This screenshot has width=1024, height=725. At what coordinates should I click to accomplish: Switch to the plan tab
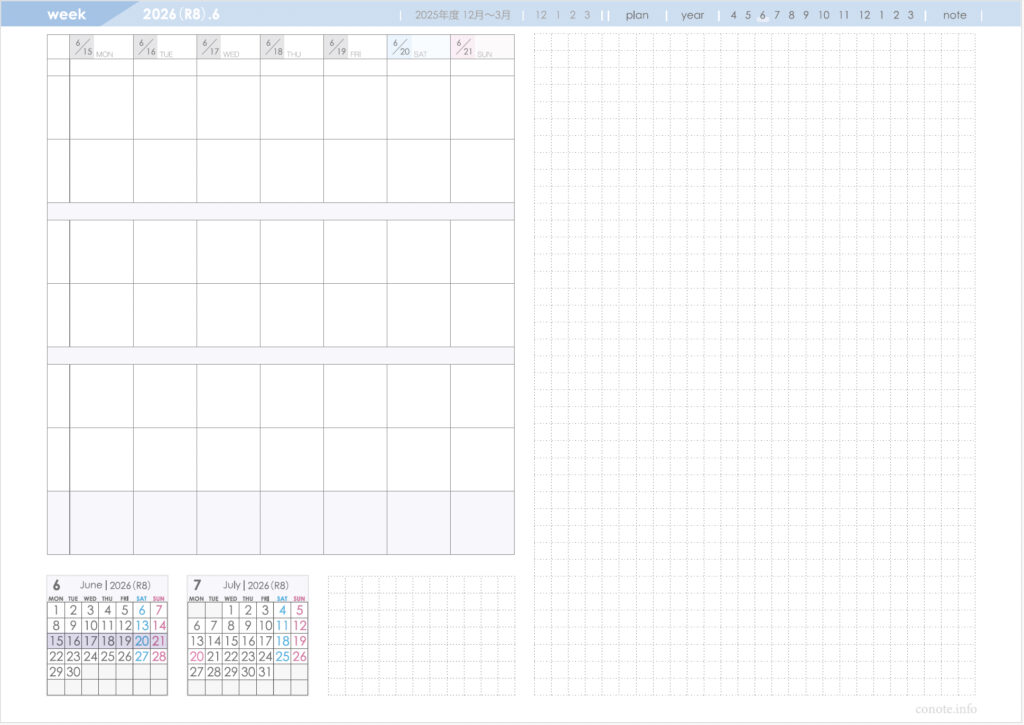[x=637, y=15]
